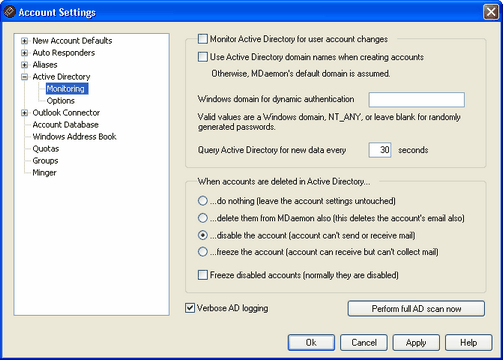Screen dimensions: 503x360
Task: Expand the Outlook Connector node
Action: point(24,113)
